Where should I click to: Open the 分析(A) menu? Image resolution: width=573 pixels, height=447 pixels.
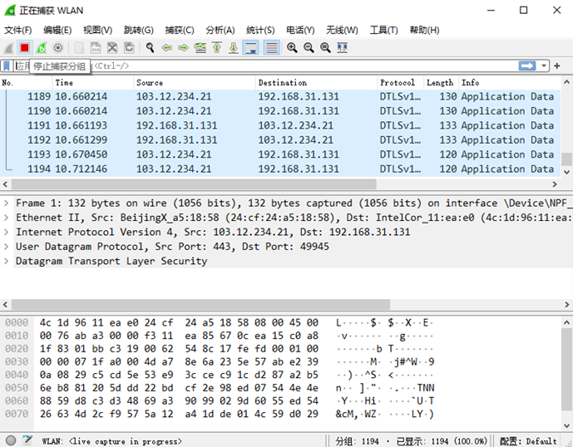tap(220, 30)
